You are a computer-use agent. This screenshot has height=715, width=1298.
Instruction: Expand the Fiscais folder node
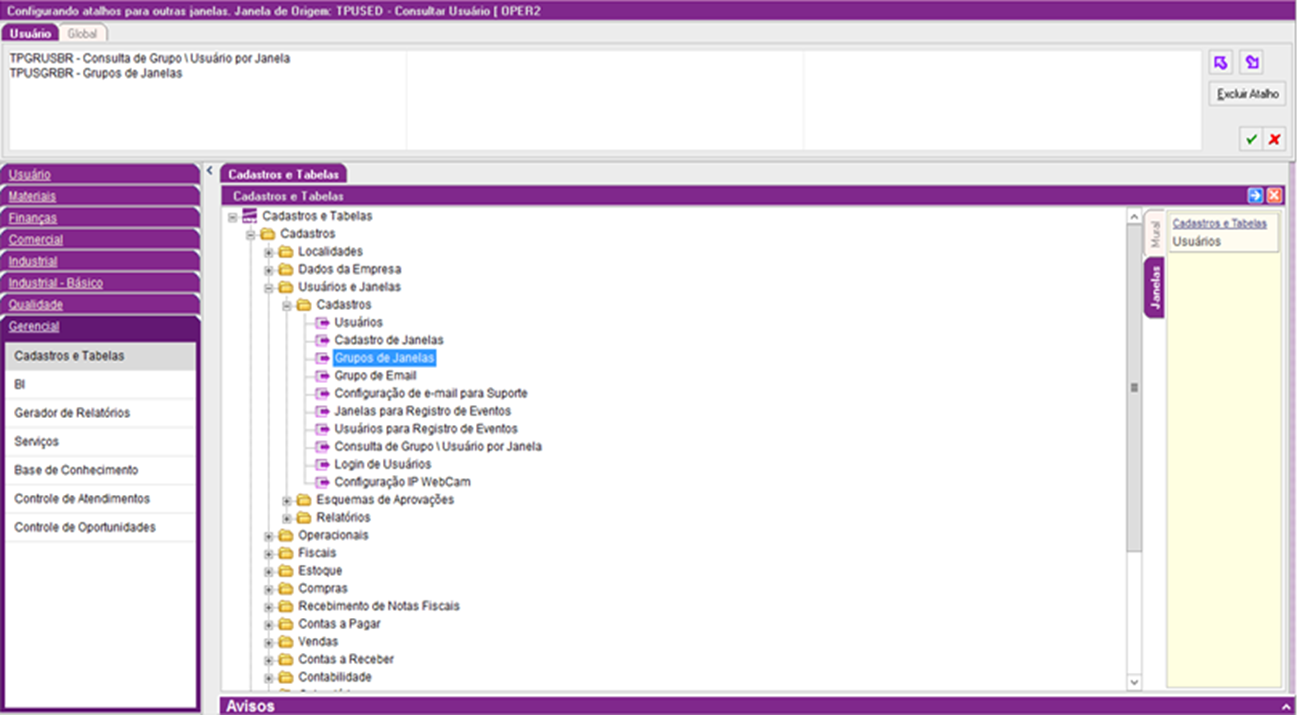click(x=268, y=553)
